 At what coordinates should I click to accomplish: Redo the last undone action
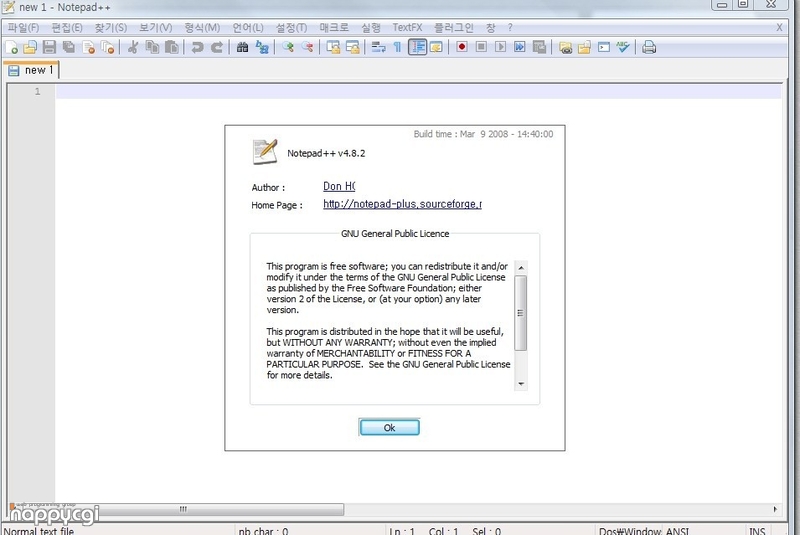(216, 47)
